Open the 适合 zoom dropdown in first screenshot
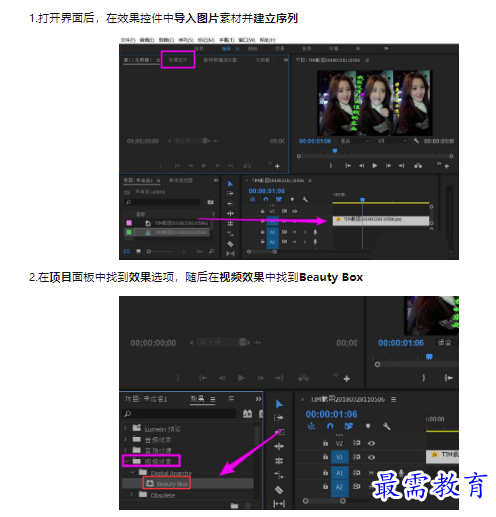This screenshot has height=517, width=496. [x=355, y=141]
